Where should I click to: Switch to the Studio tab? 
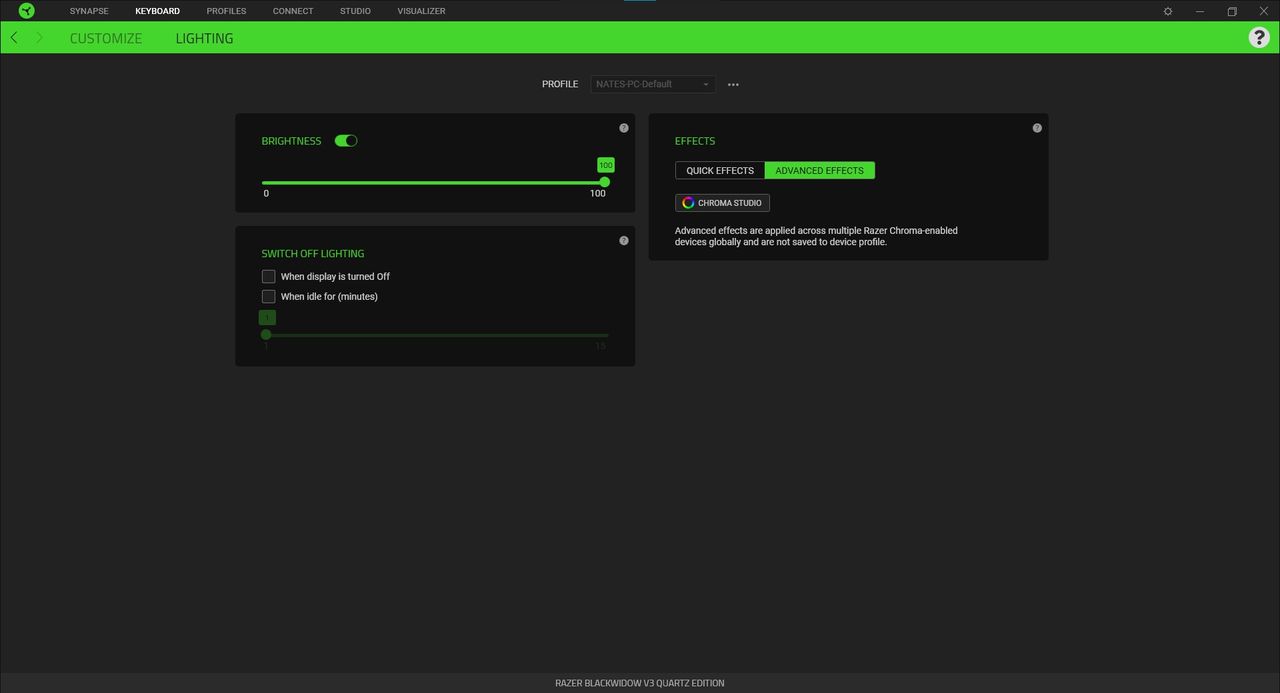pyautogui.click(x=355, y=11)
